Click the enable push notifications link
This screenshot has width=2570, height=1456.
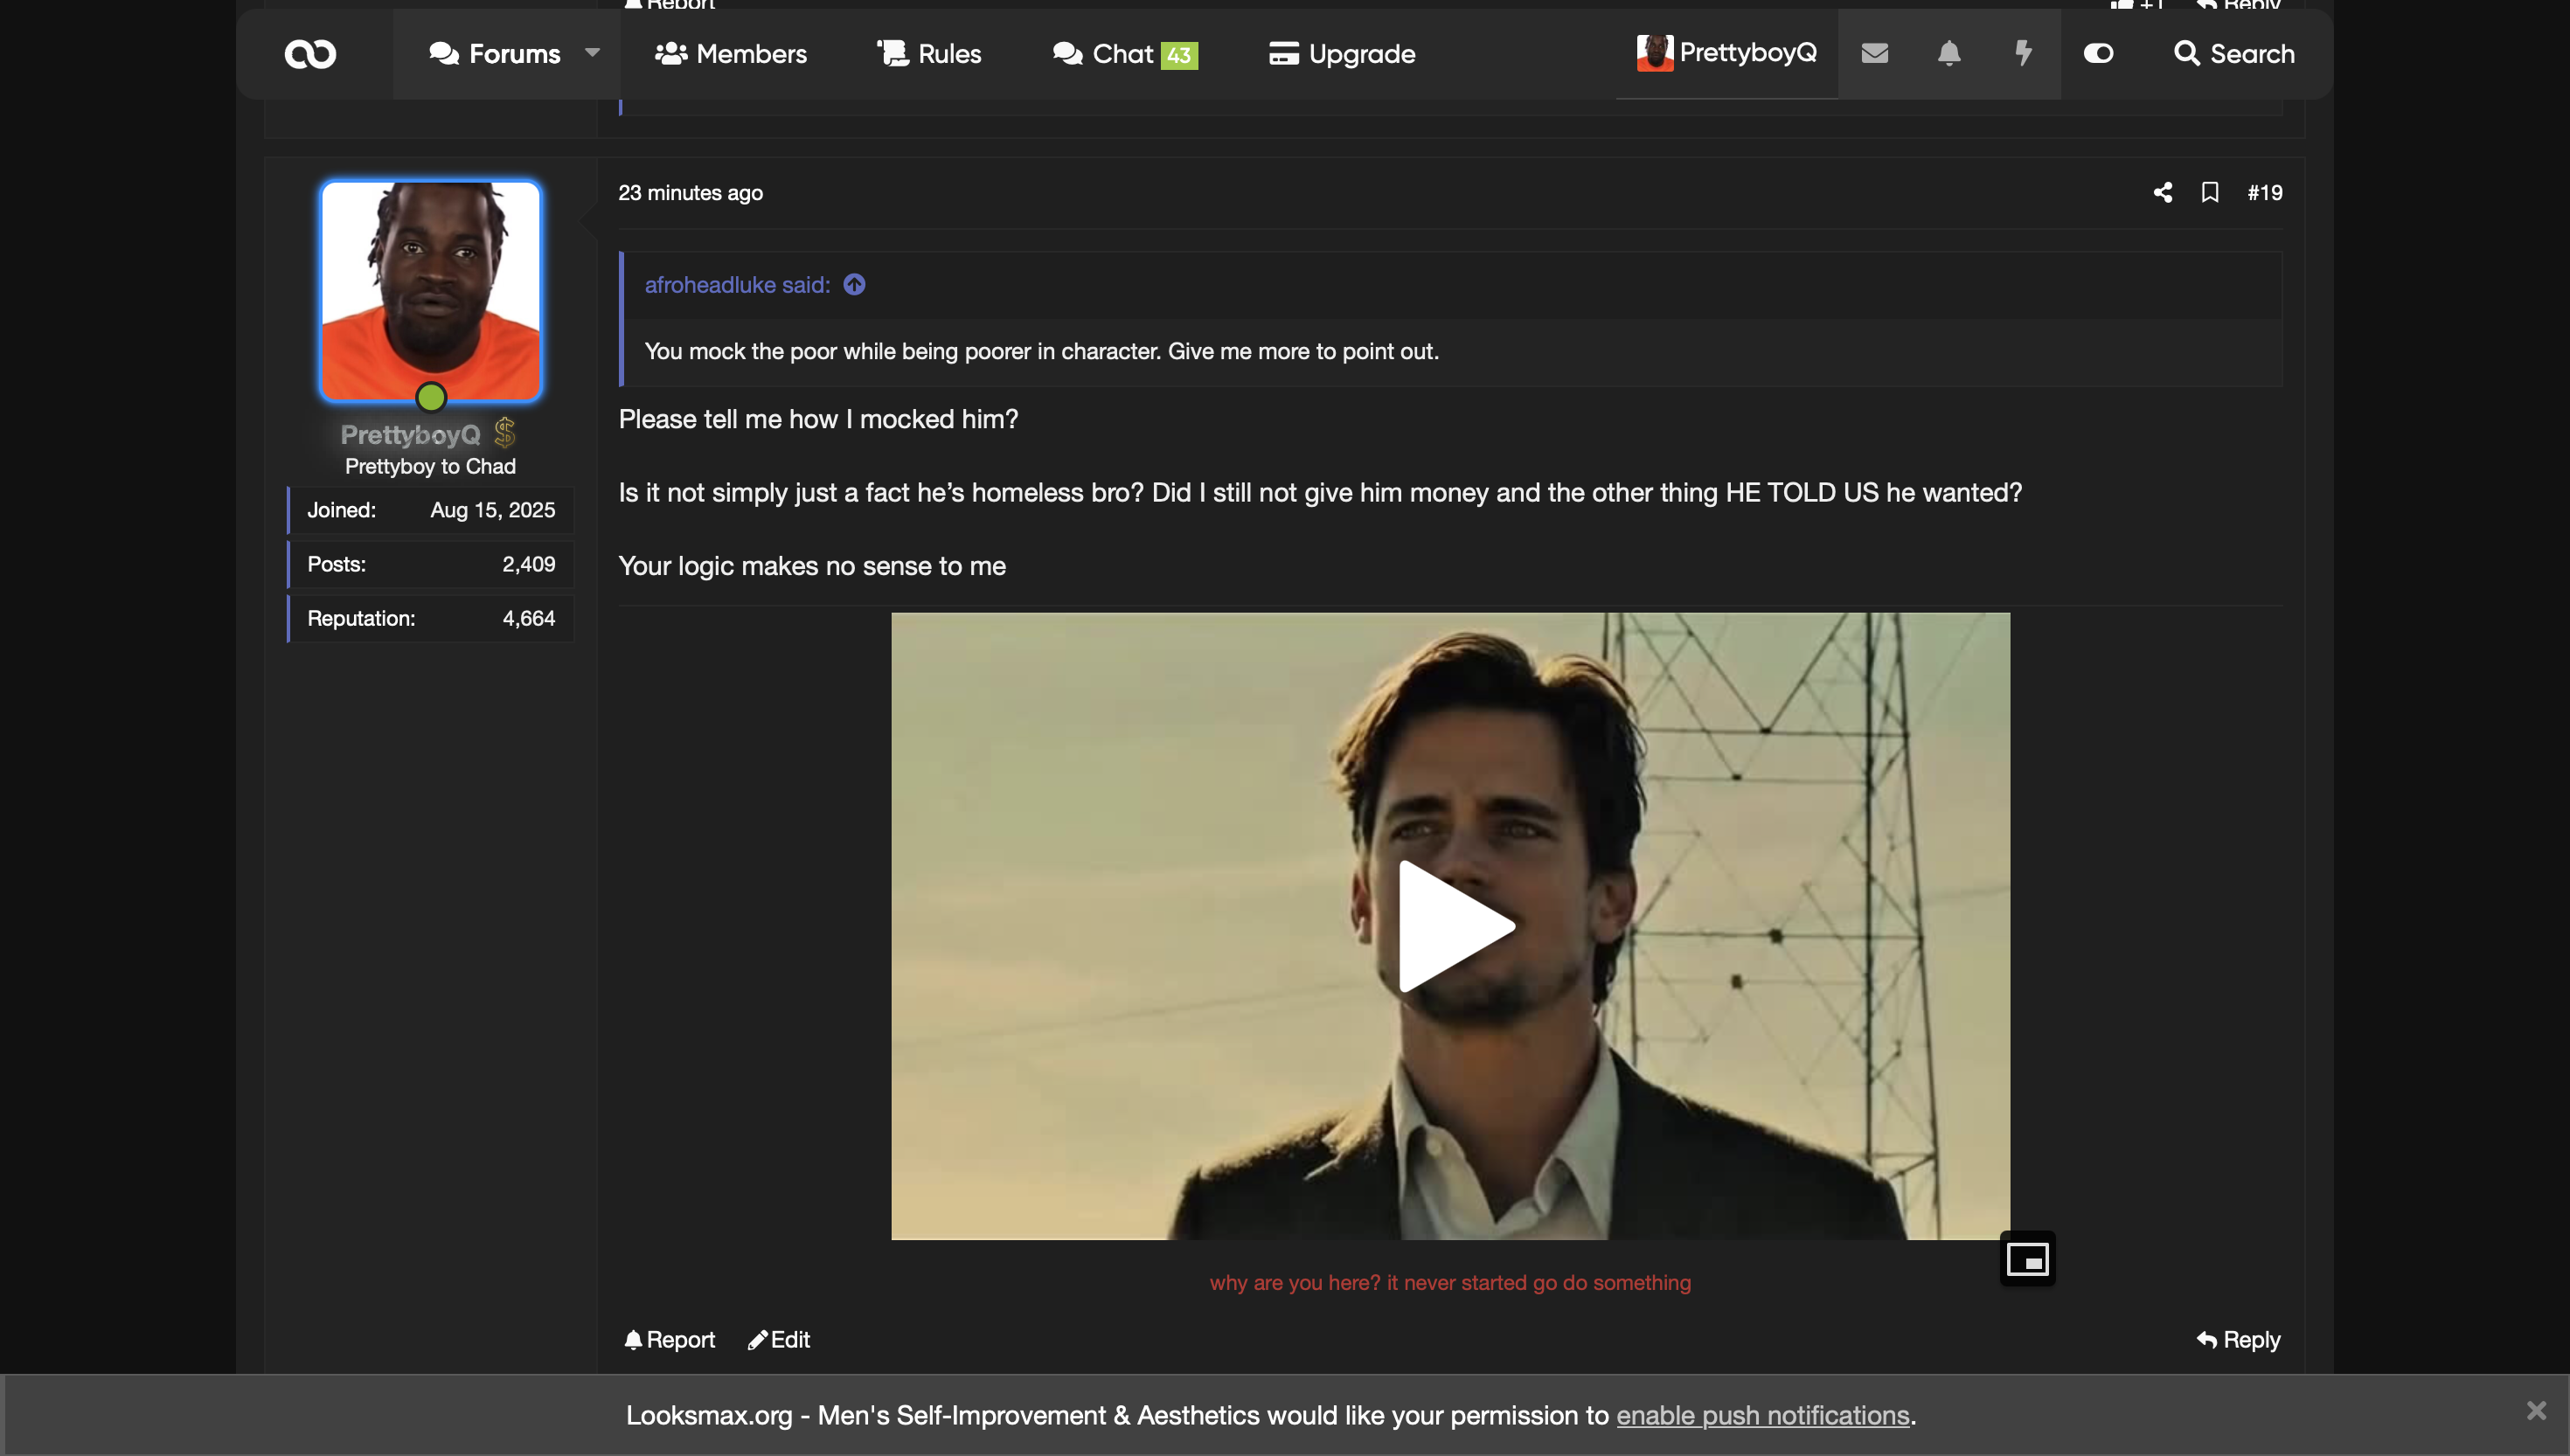(1762, 1415)
